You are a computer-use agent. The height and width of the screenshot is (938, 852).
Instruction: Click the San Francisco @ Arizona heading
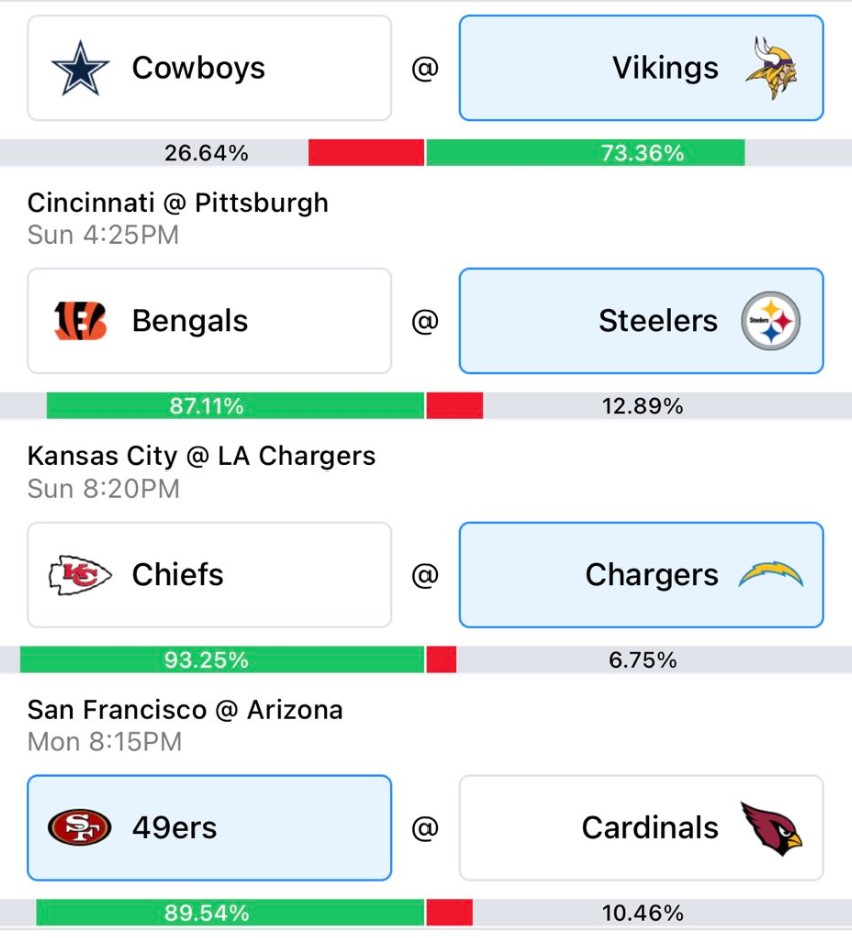tap(185, 710)
